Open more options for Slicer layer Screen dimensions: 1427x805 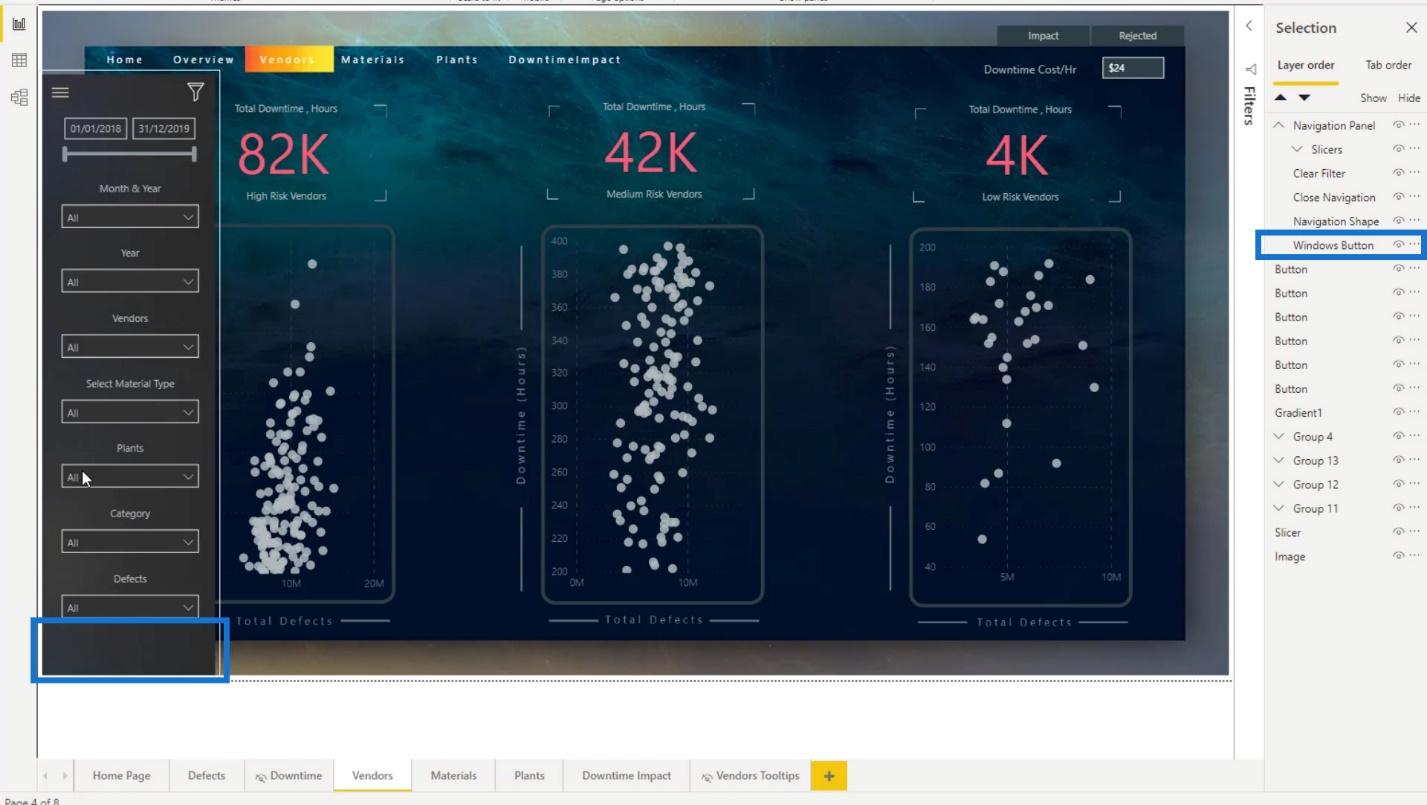[x=1414, y=533]
